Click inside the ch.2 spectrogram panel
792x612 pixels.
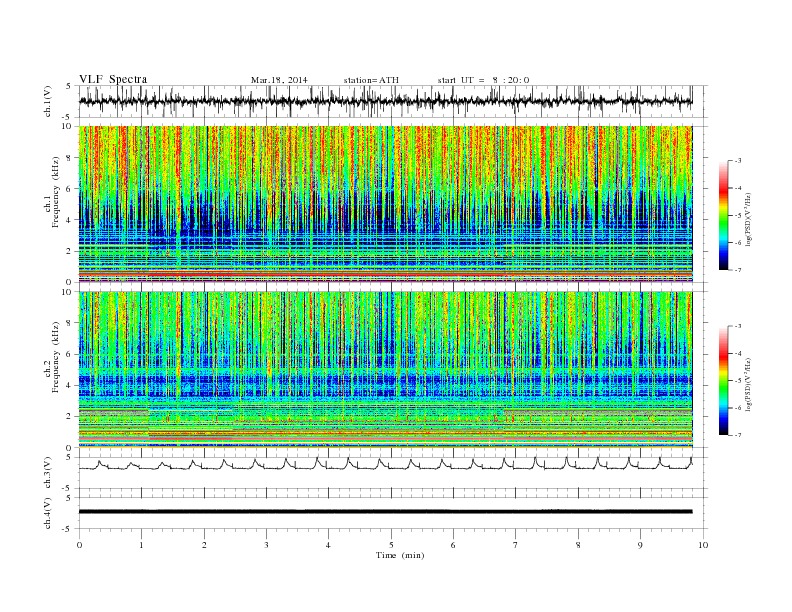point(385,369)
